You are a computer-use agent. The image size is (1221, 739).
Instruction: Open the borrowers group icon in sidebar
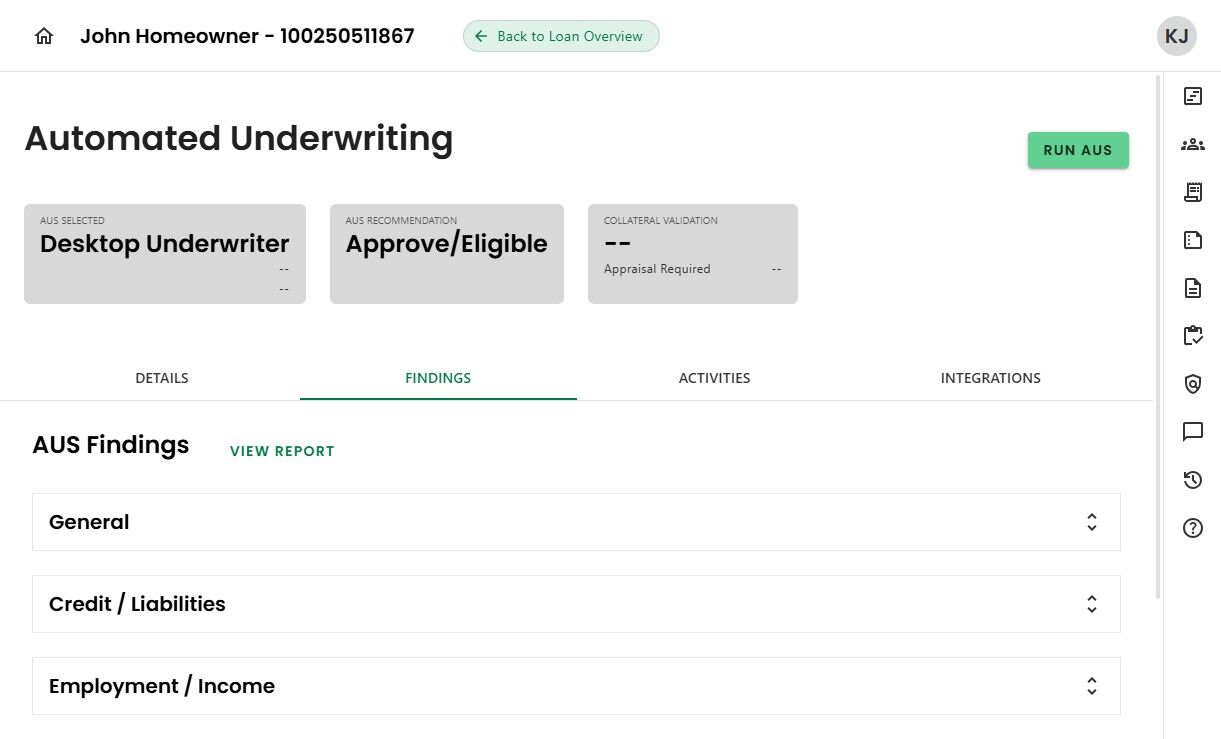tap(1192, 144)
